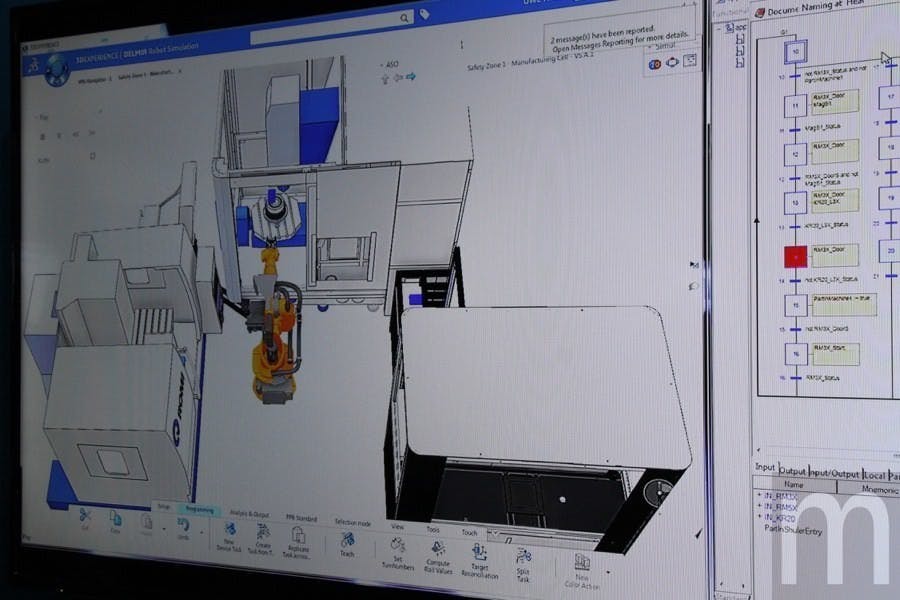Click the Undo icon

pos(183,525)
